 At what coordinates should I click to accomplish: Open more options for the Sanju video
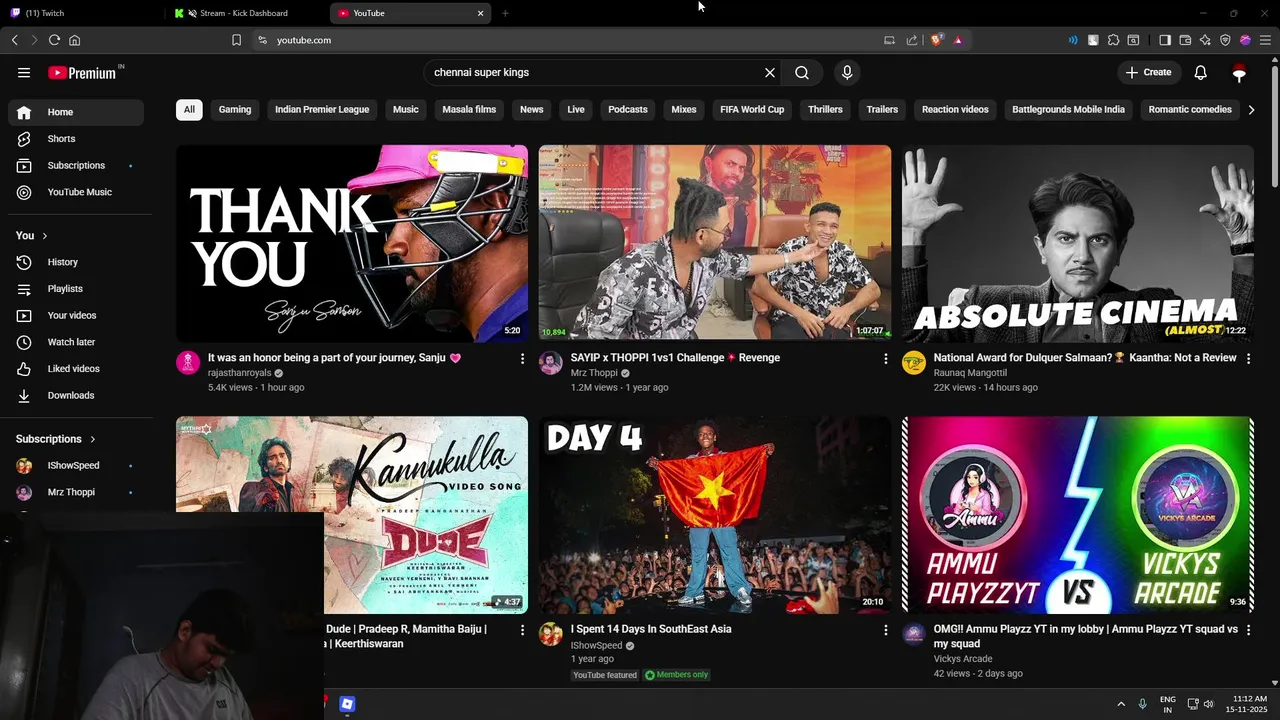coord(522,358)
